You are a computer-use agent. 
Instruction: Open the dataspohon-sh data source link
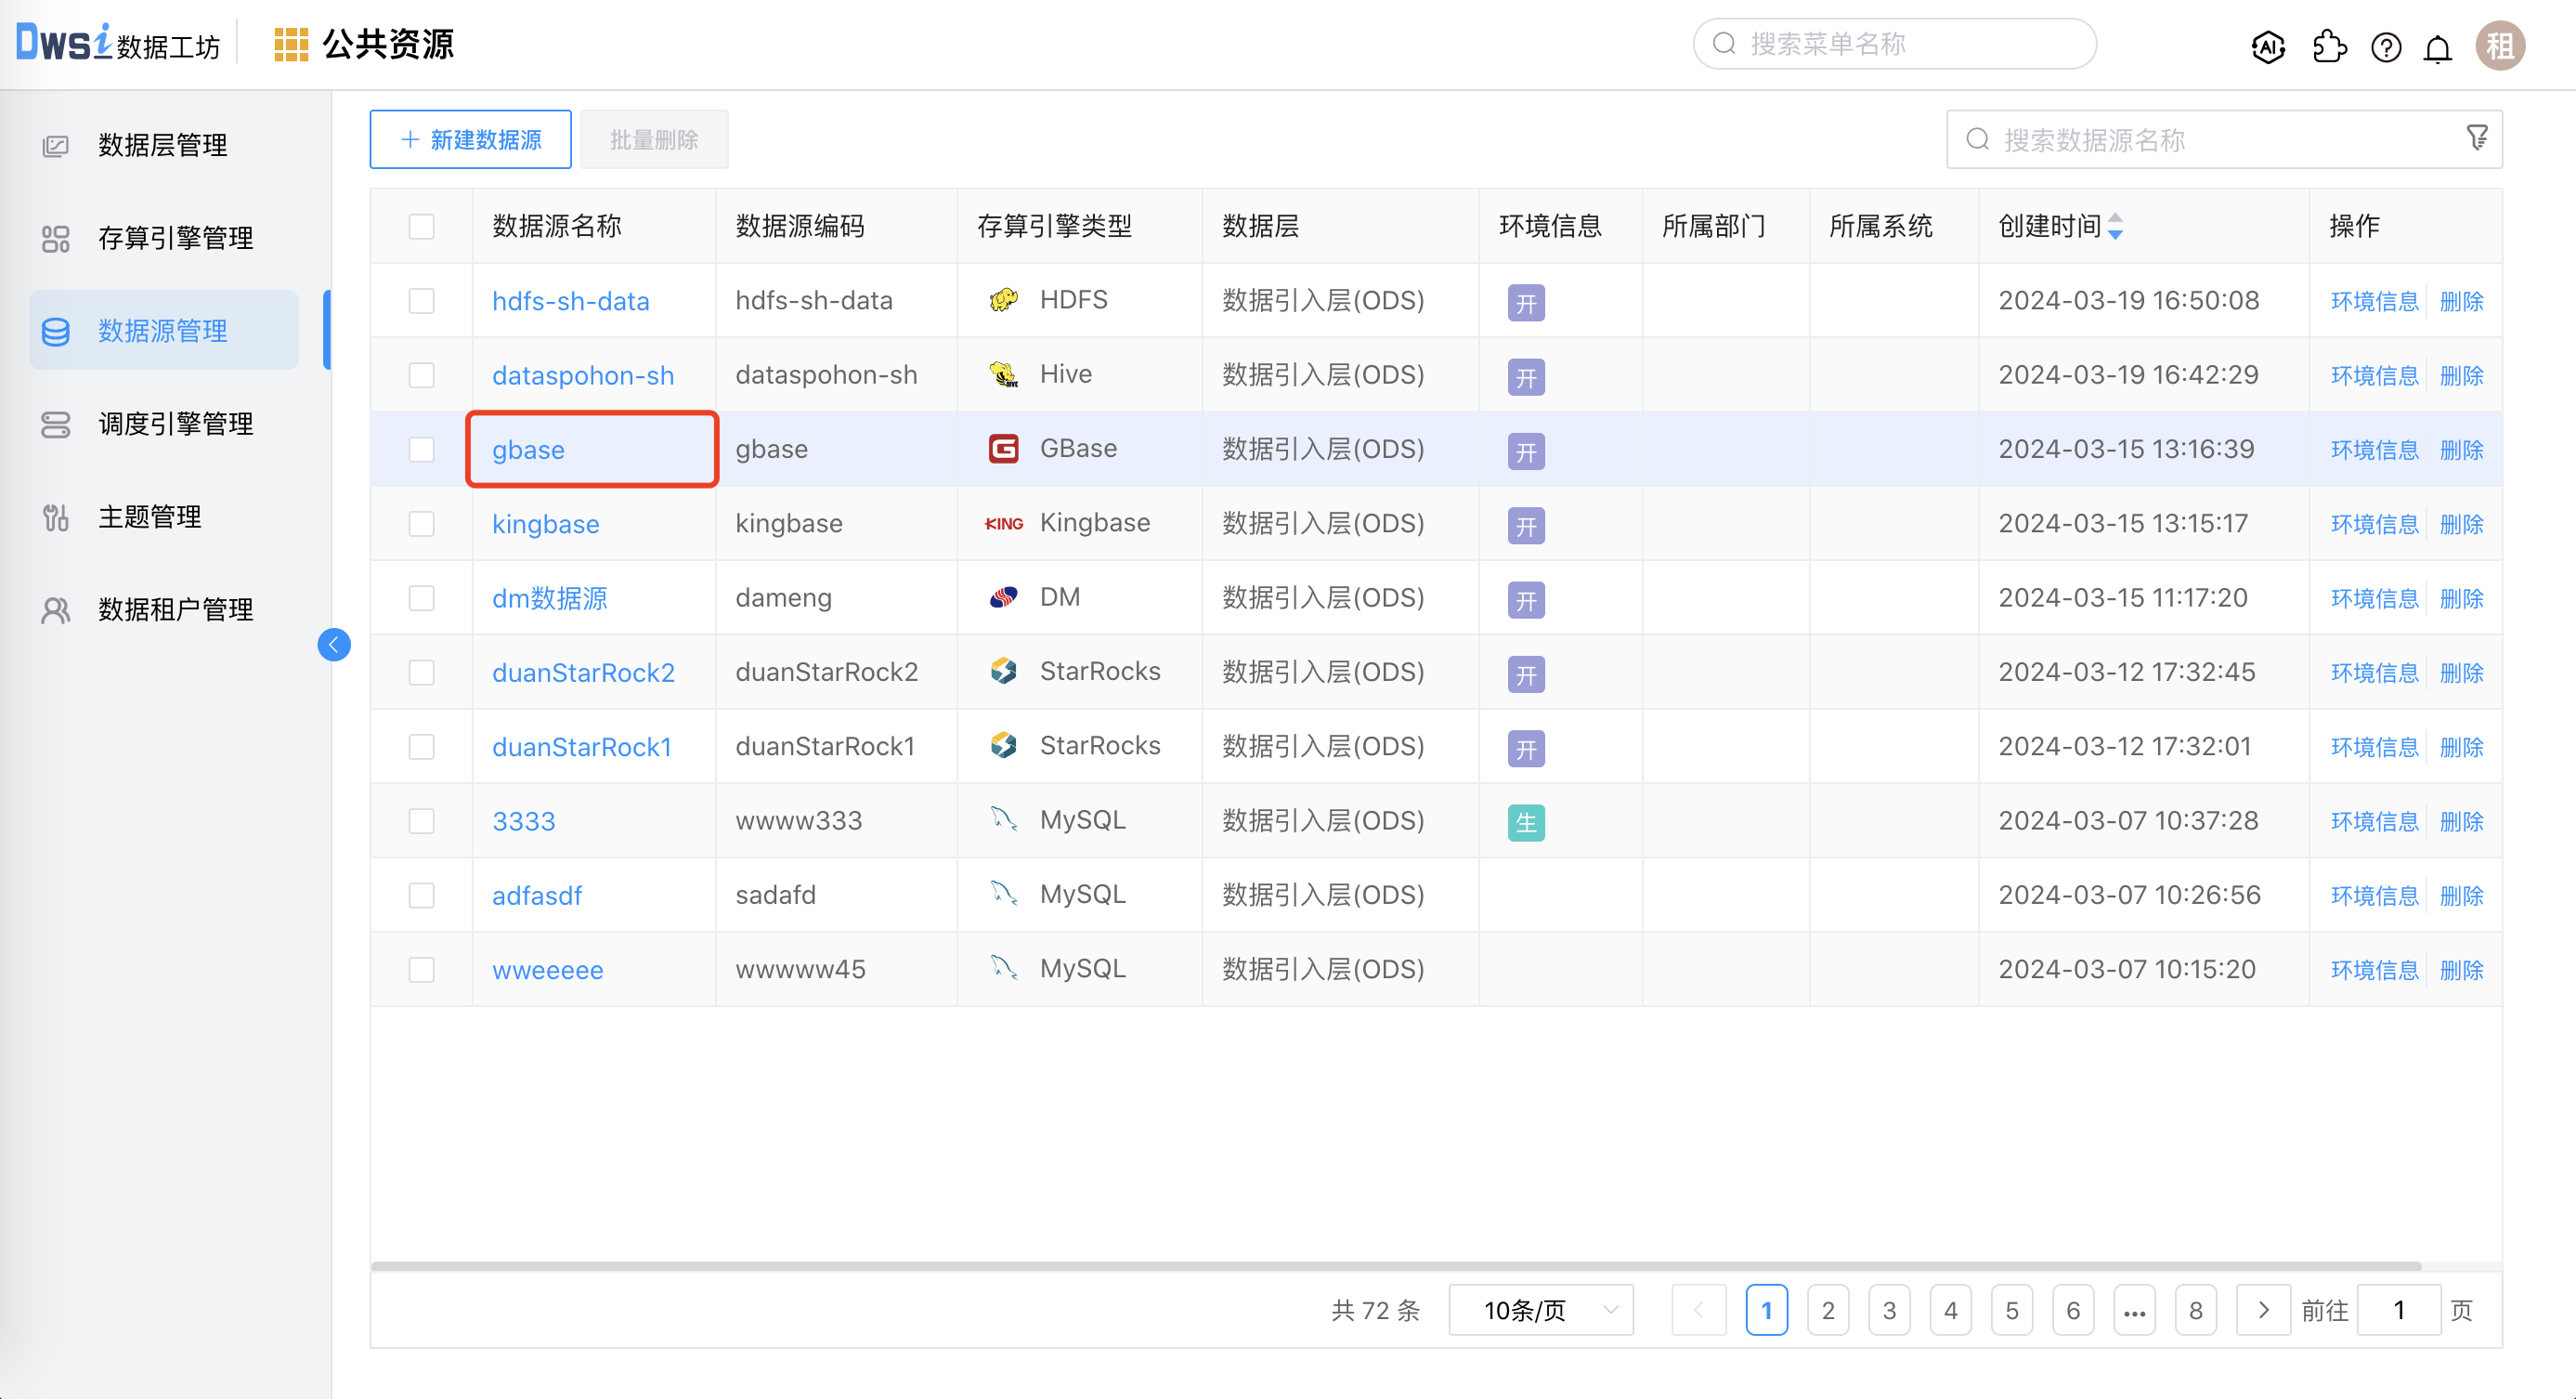(x=583, y=376)
